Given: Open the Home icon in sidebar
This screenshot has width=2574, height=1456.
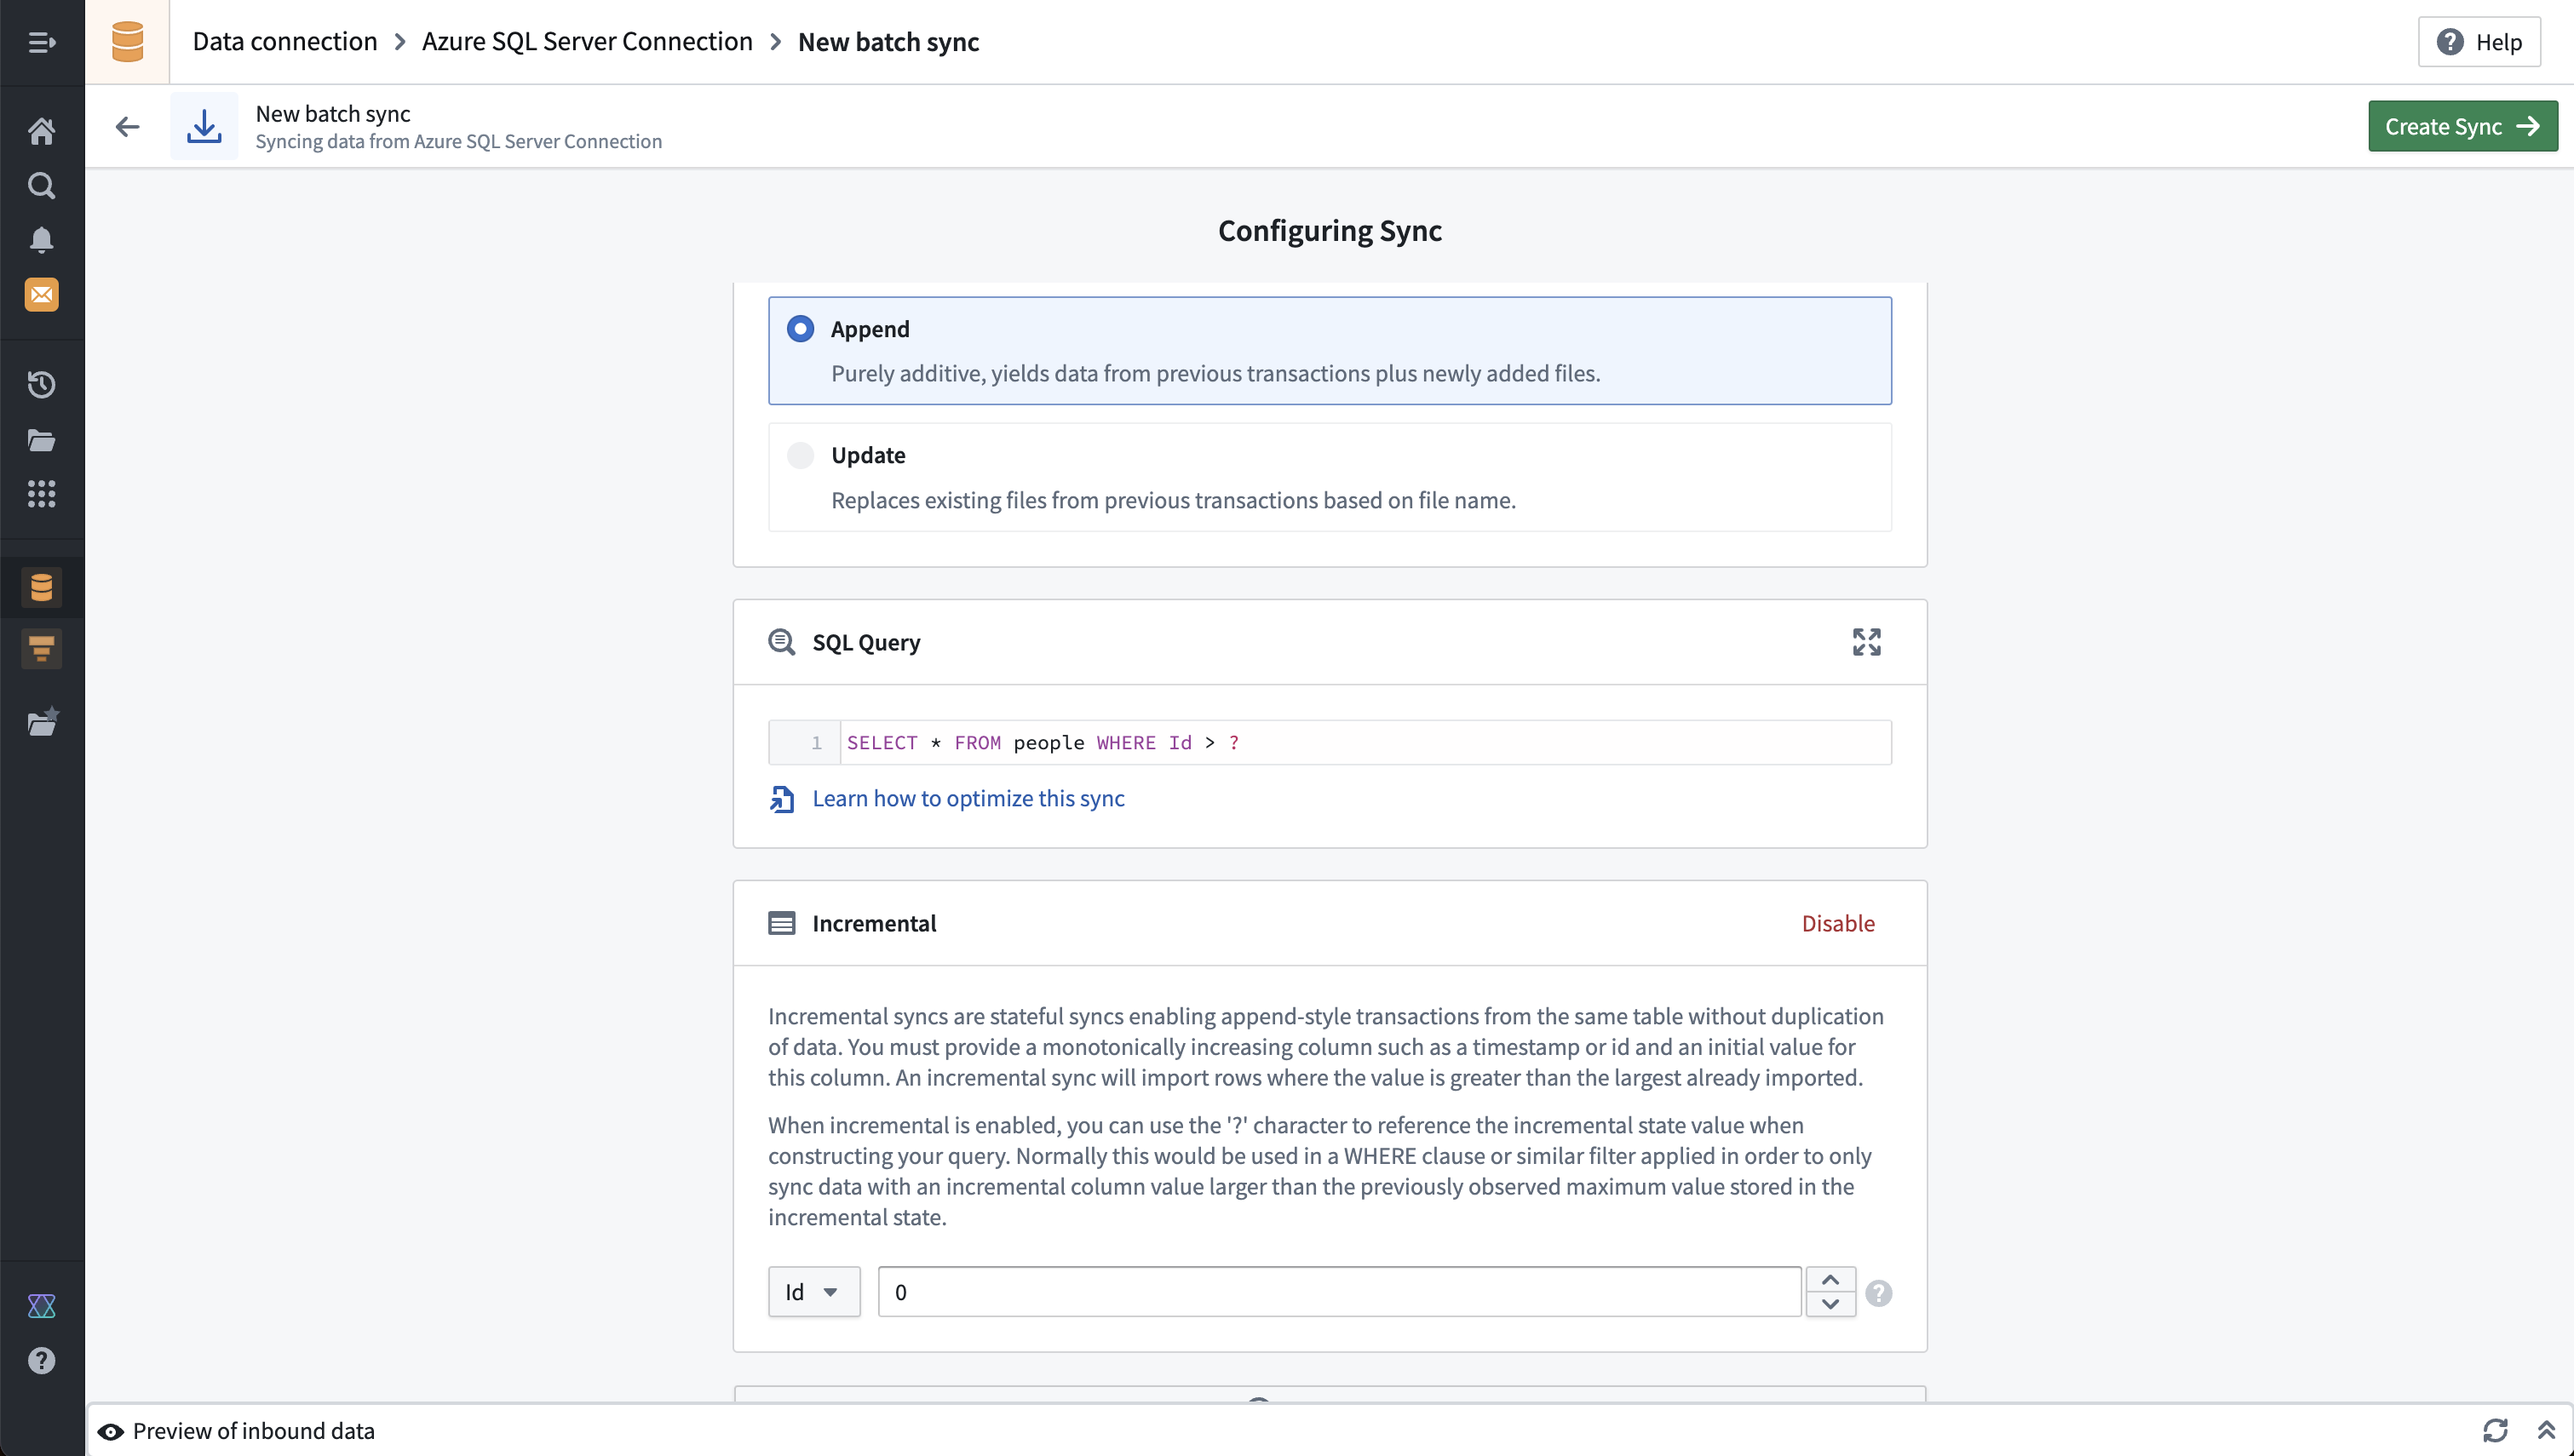Looking at the screenshot, I should coord(41,131).
